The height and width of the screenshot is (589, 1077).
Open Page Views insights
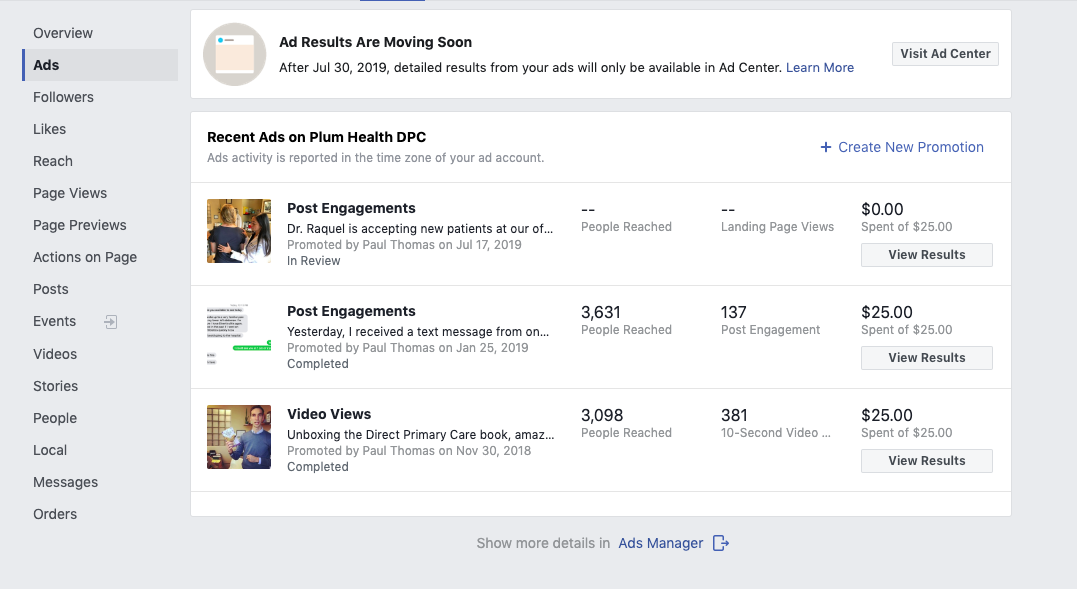[x=70, y=193]
